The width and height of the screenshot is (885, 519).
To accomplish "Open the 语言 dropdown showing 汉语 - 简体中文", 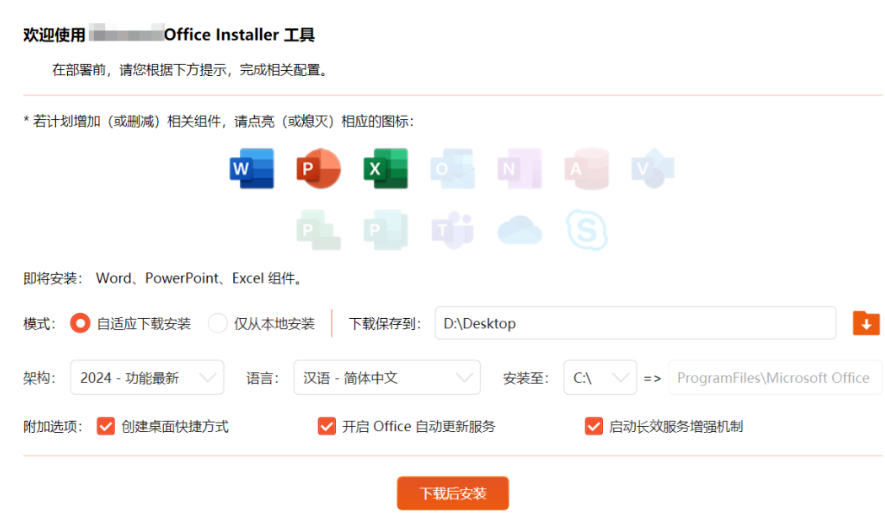I will coord(387,377).
